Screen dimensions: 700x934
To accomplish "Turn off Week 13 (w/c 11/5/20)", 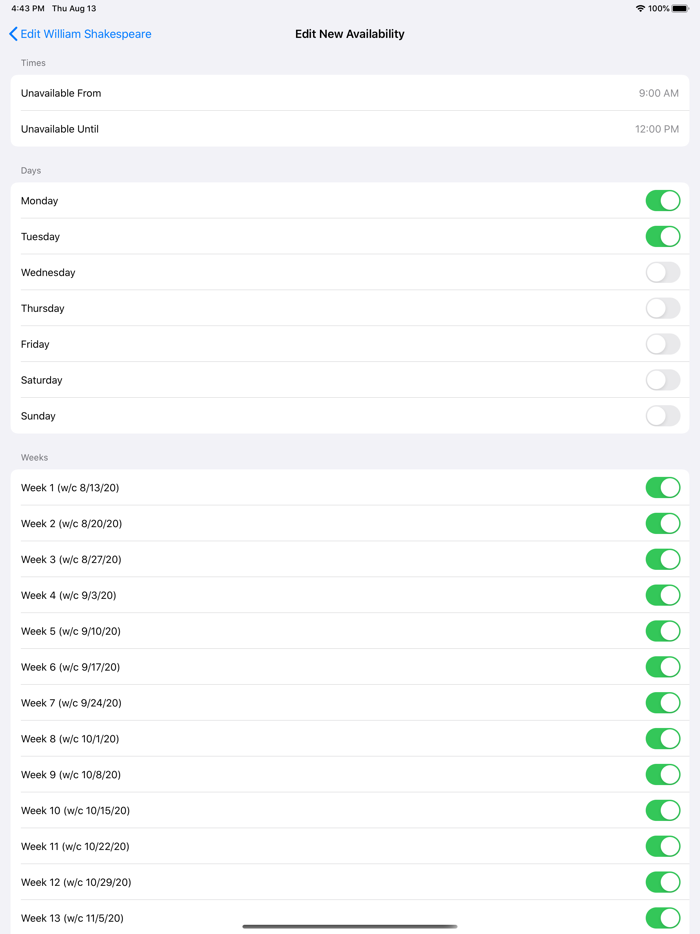I will (662, 918).
